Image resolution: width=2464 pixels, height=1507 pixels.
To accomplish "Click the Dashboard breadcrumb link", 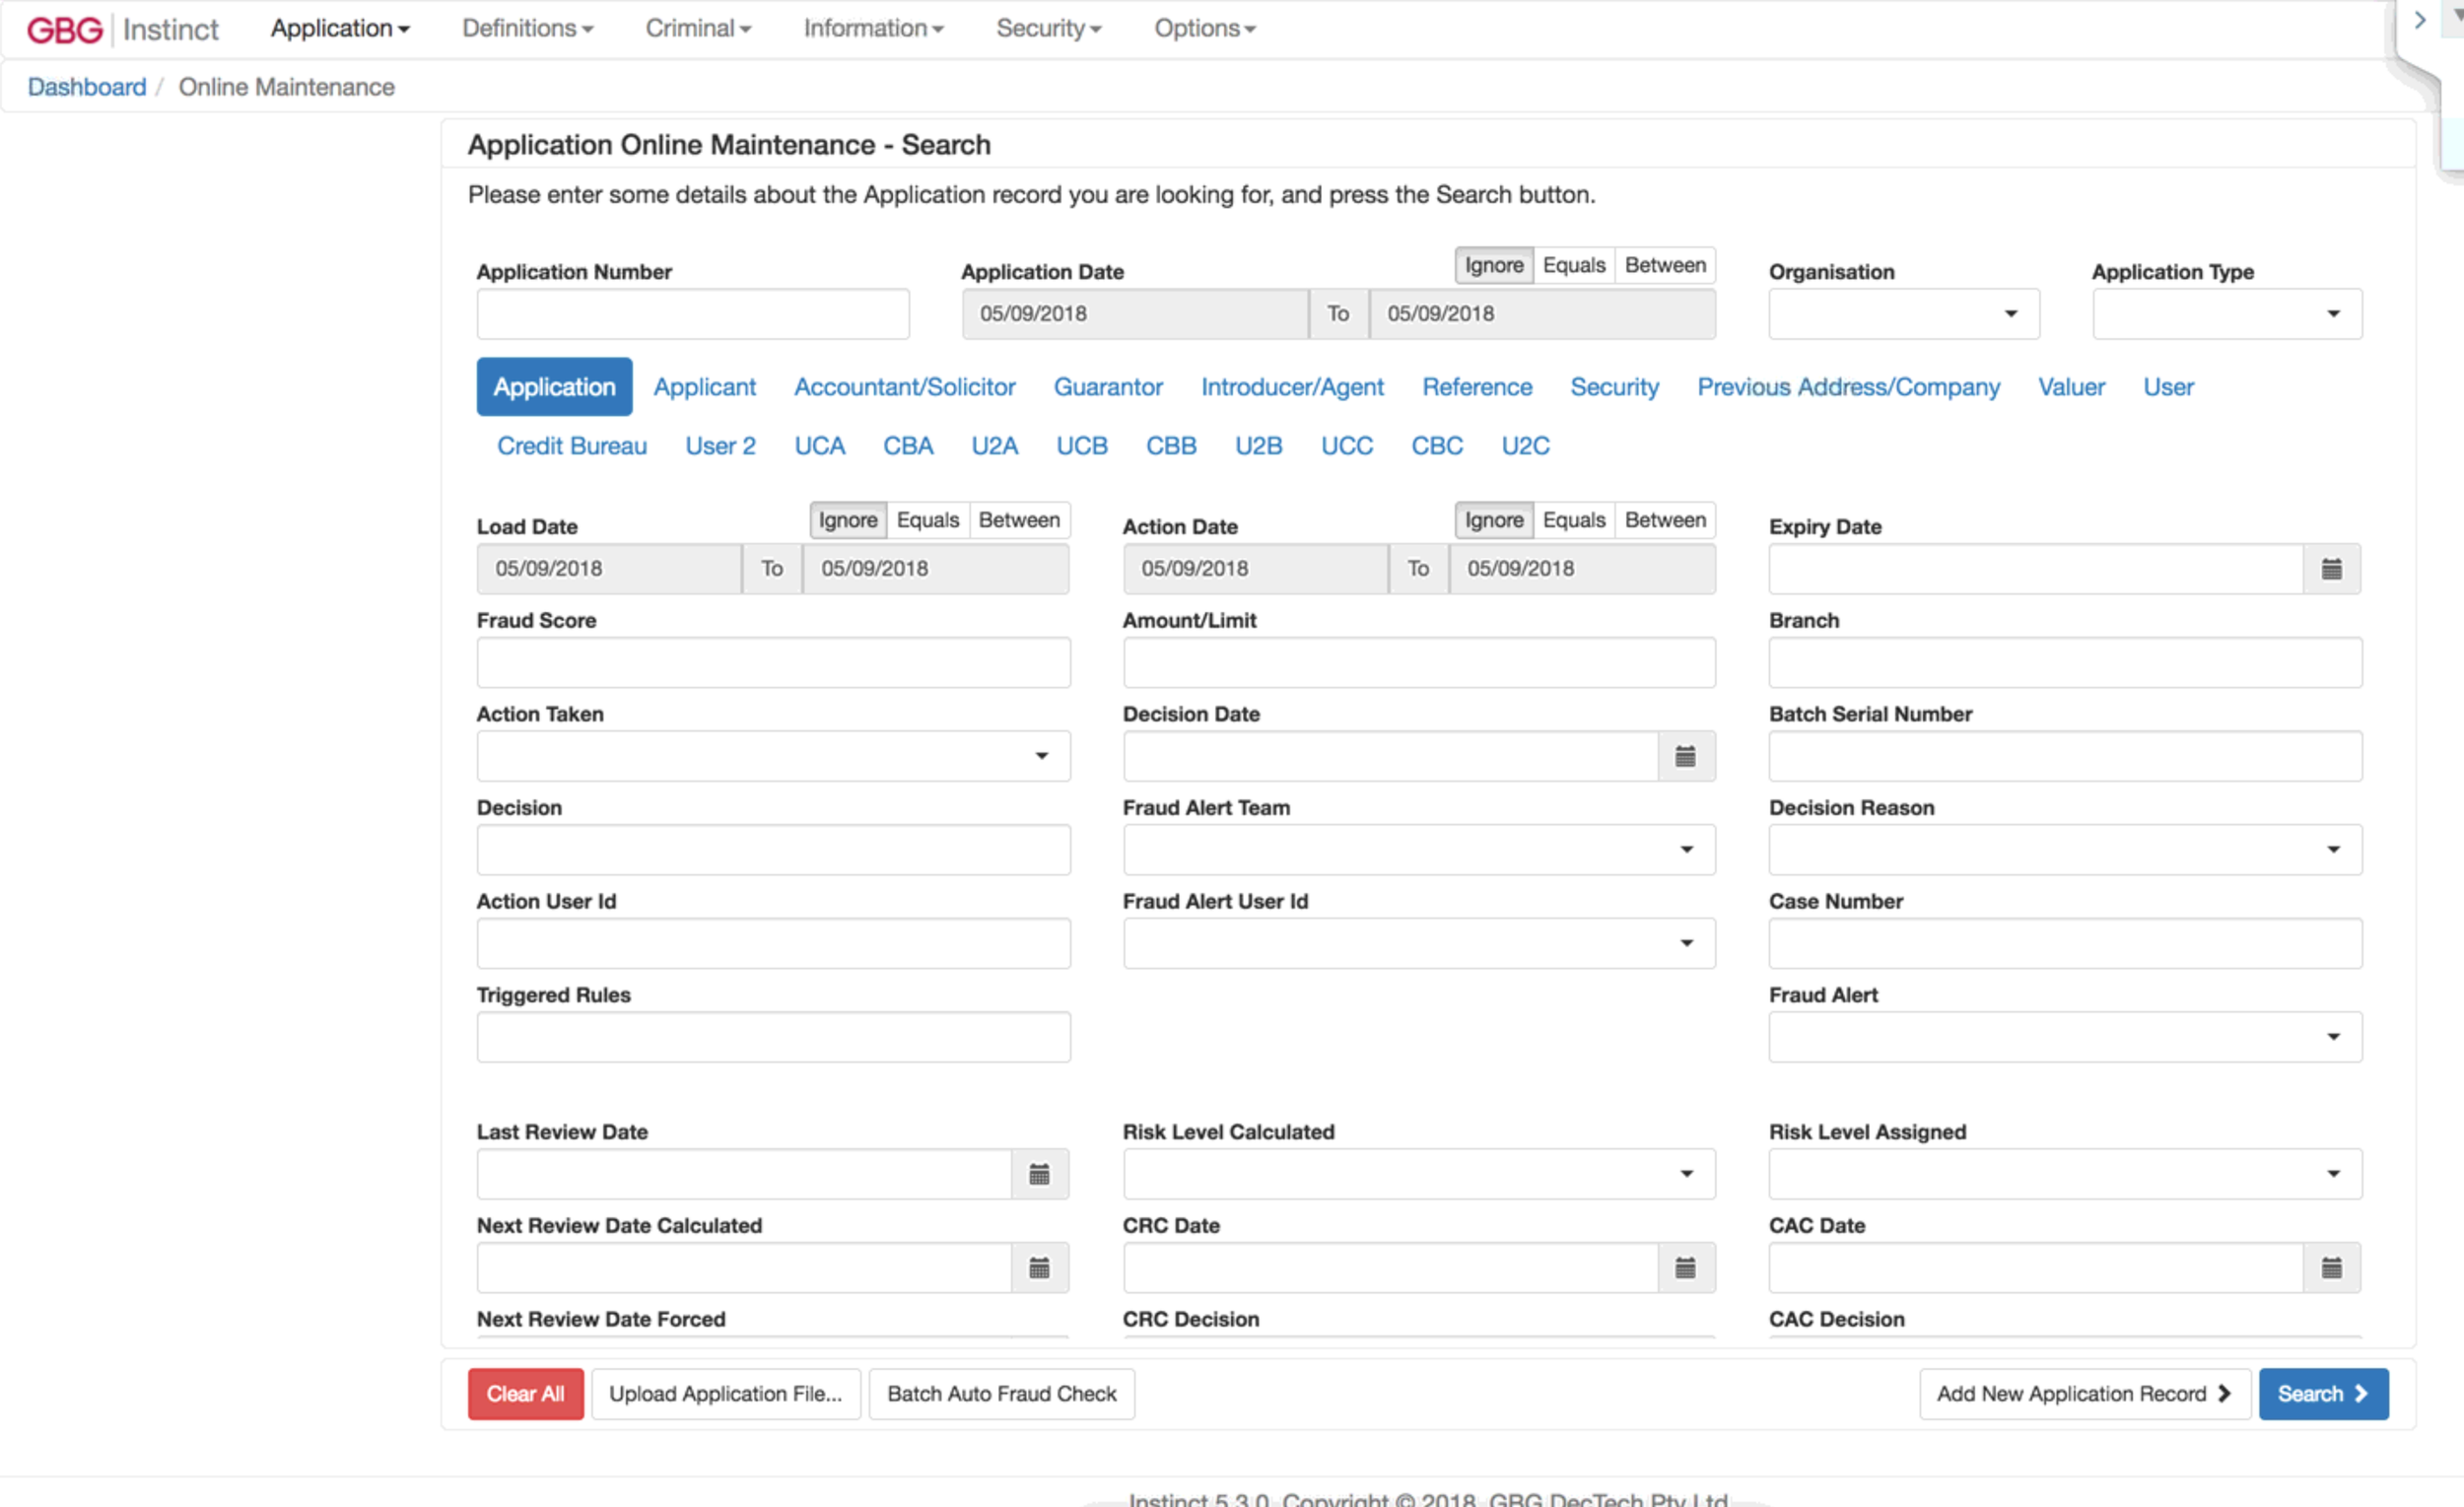I will pyautogui.click(x=87, y=87).
